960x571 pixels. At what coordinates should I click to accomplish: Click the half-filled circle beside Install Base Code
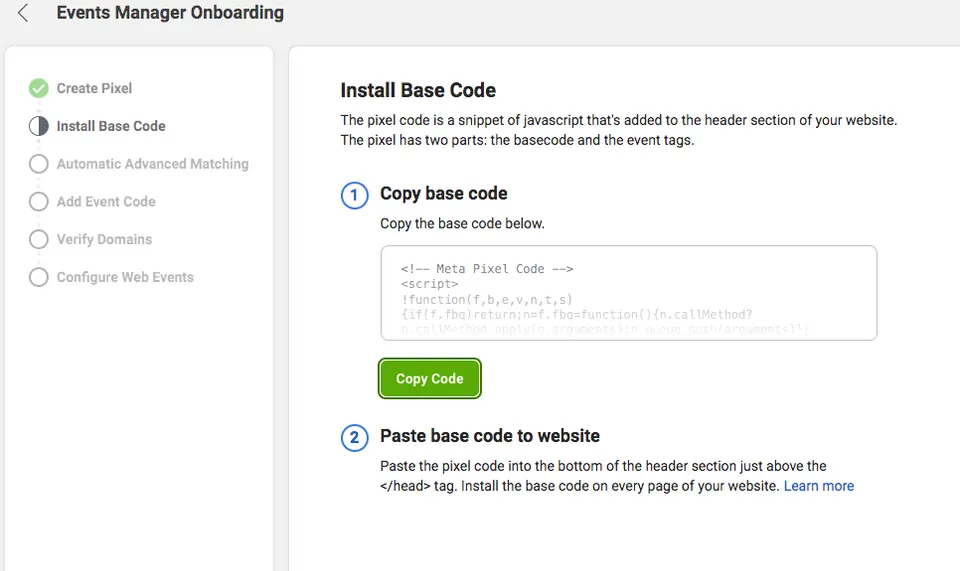point(39,126)
